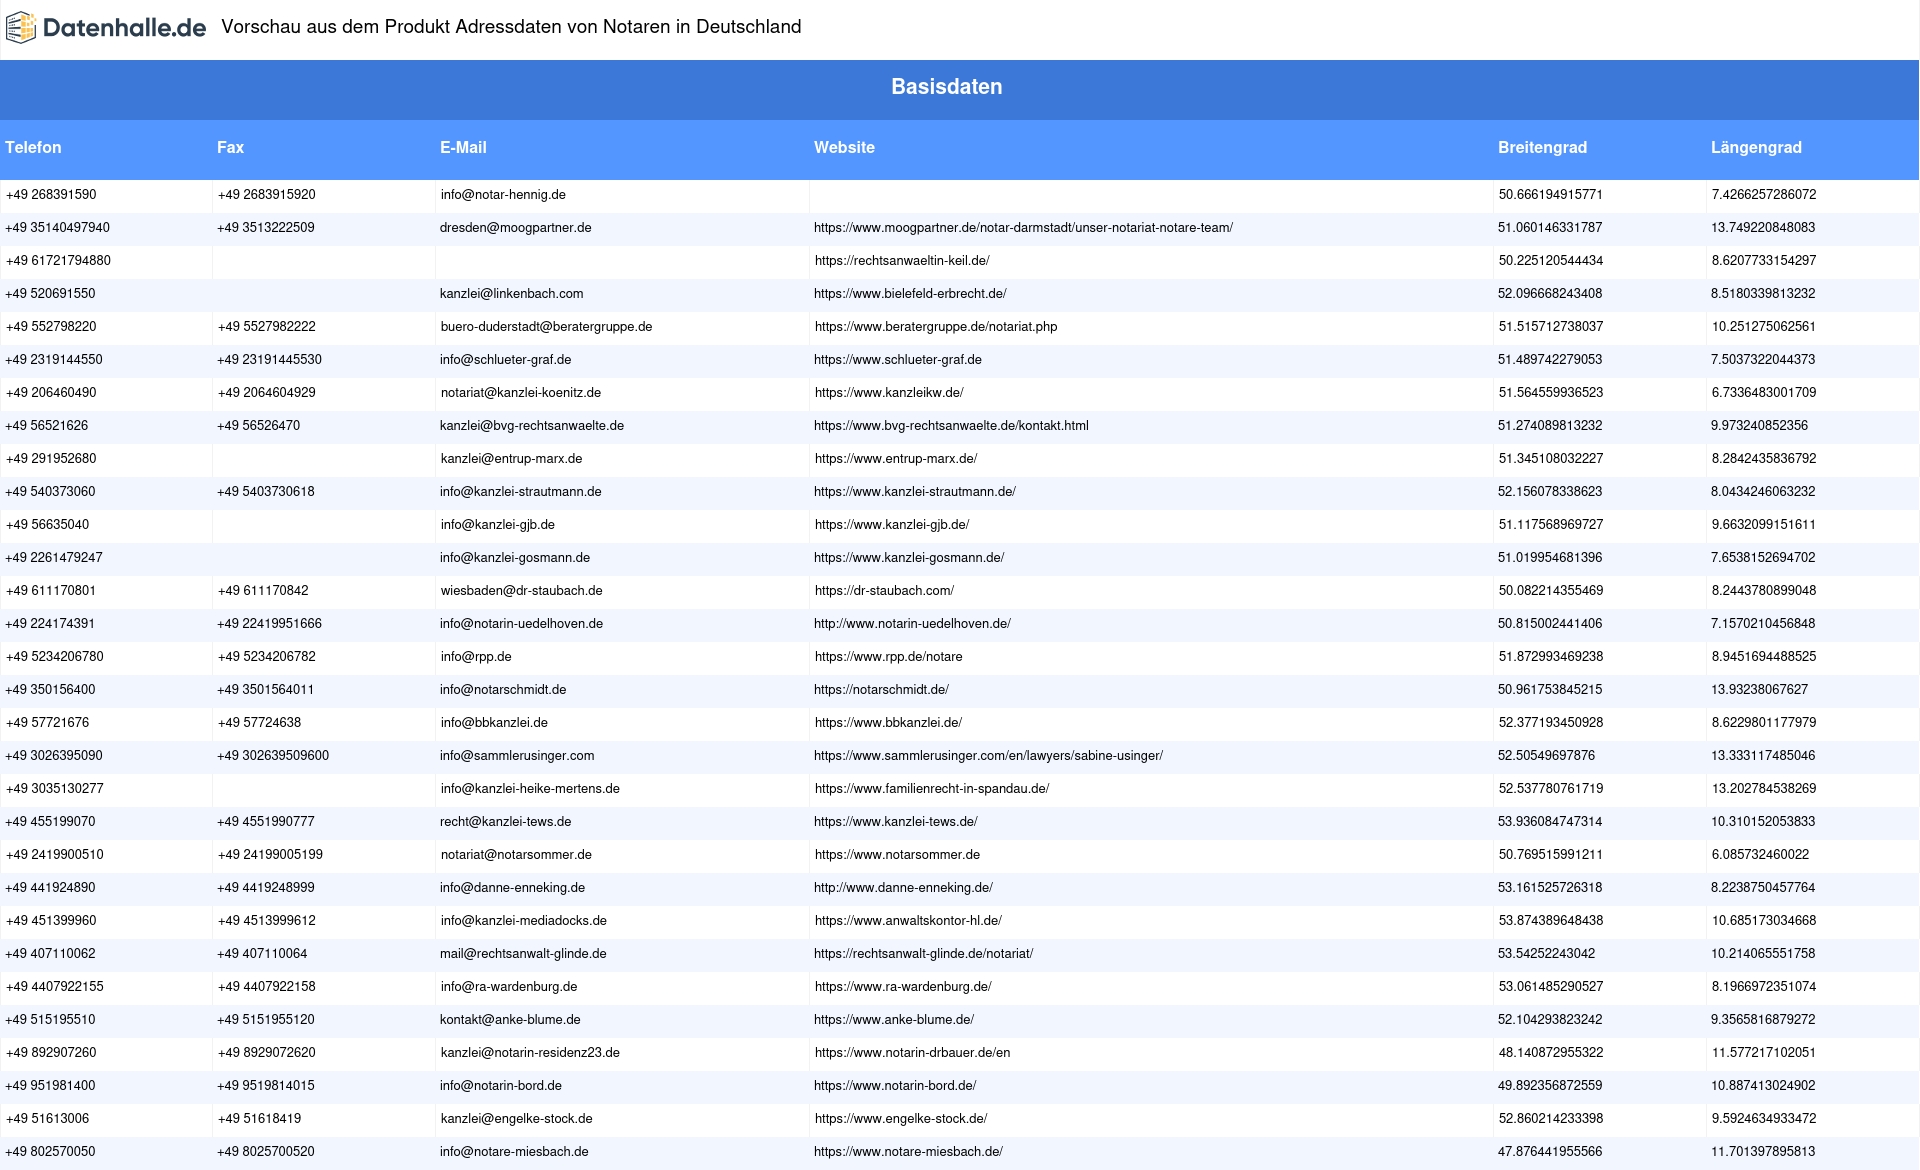
Task: Select phone number +49 291952680
Action: tap(51, 459)
